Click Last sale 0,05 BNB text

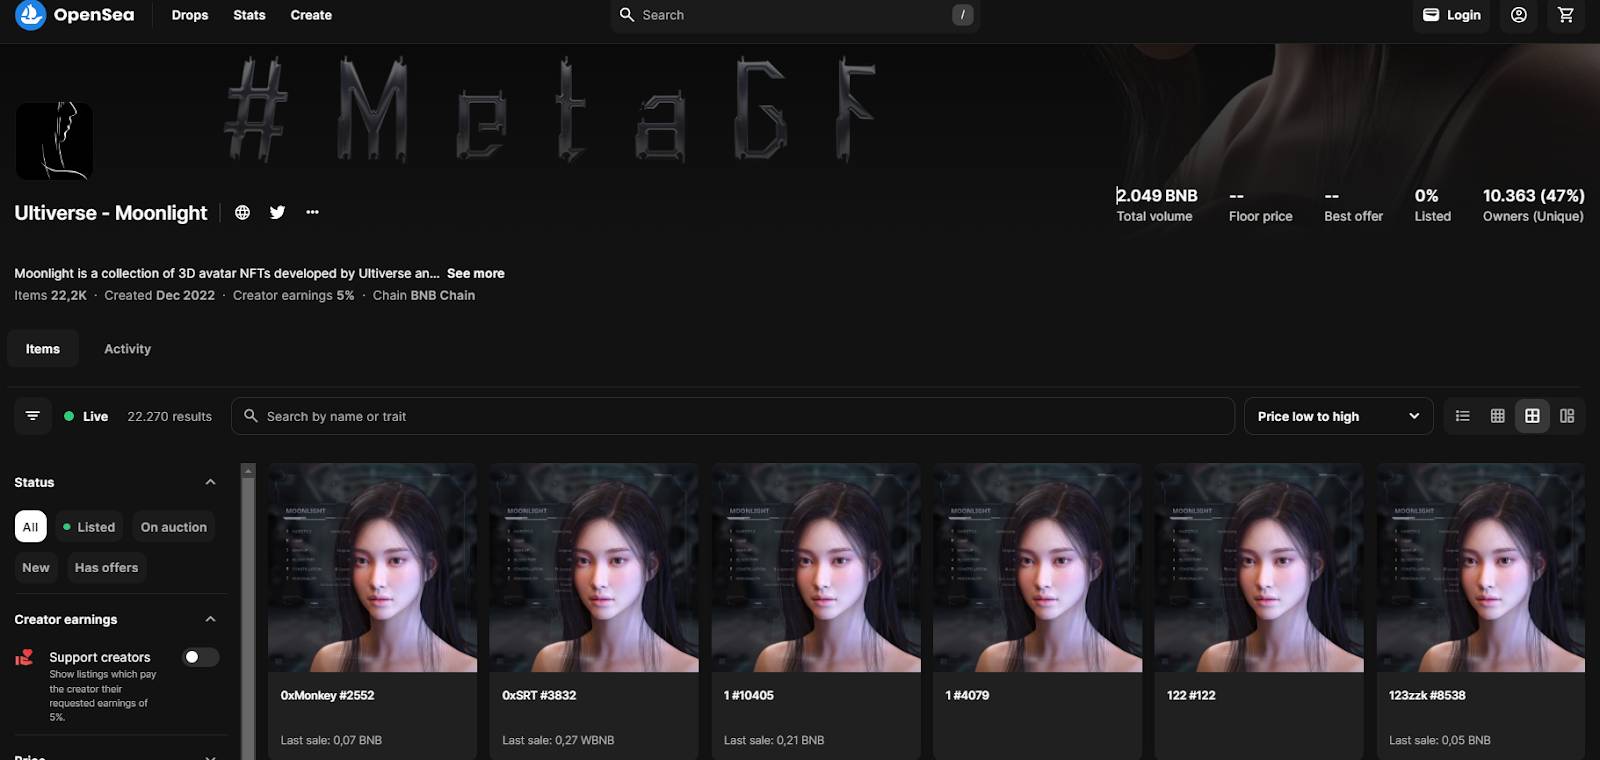pos(1439,740)
